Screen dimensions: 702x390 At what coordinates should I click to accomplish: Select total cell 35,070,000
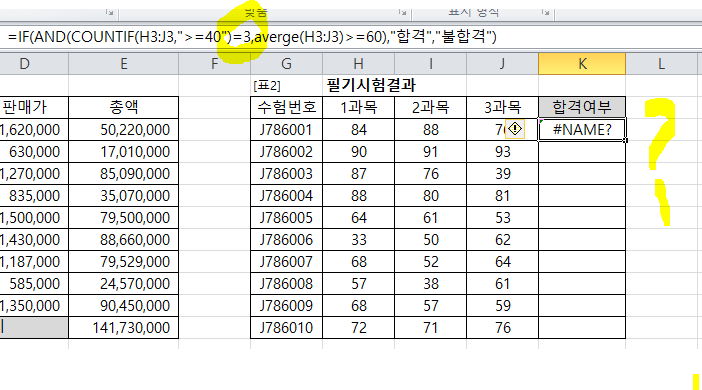point(124,195)
